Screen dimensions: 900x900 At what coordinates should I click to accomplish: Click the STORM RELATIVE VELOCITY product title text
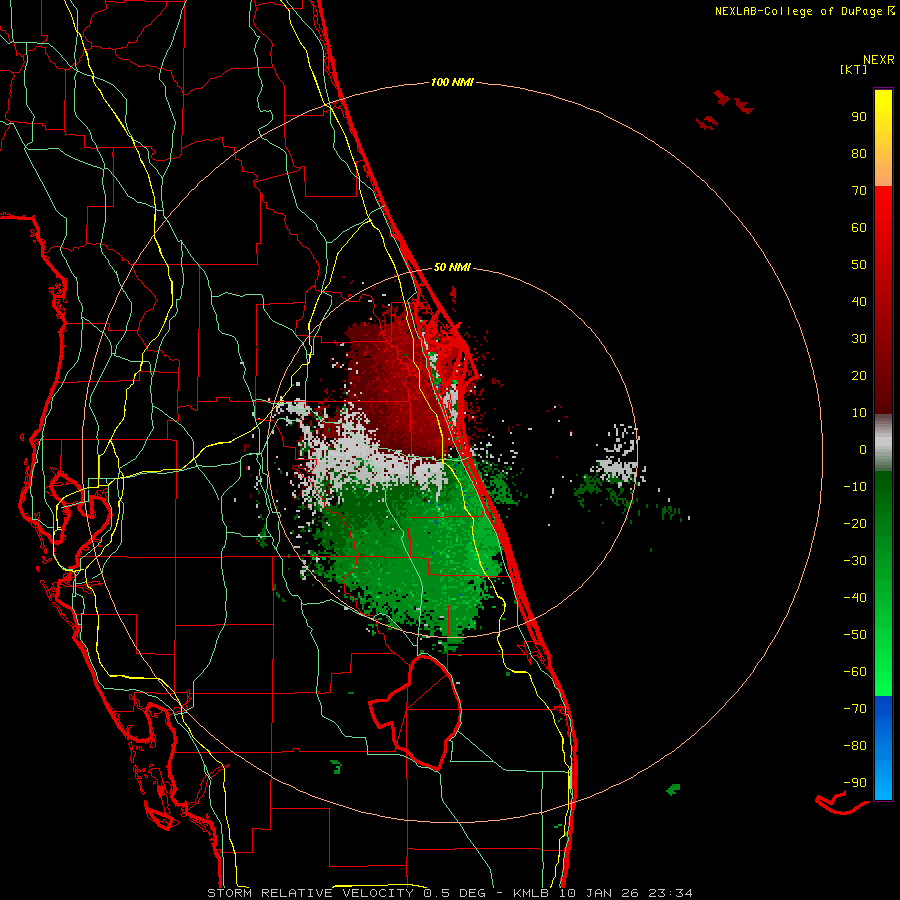[x=311, y=893]
